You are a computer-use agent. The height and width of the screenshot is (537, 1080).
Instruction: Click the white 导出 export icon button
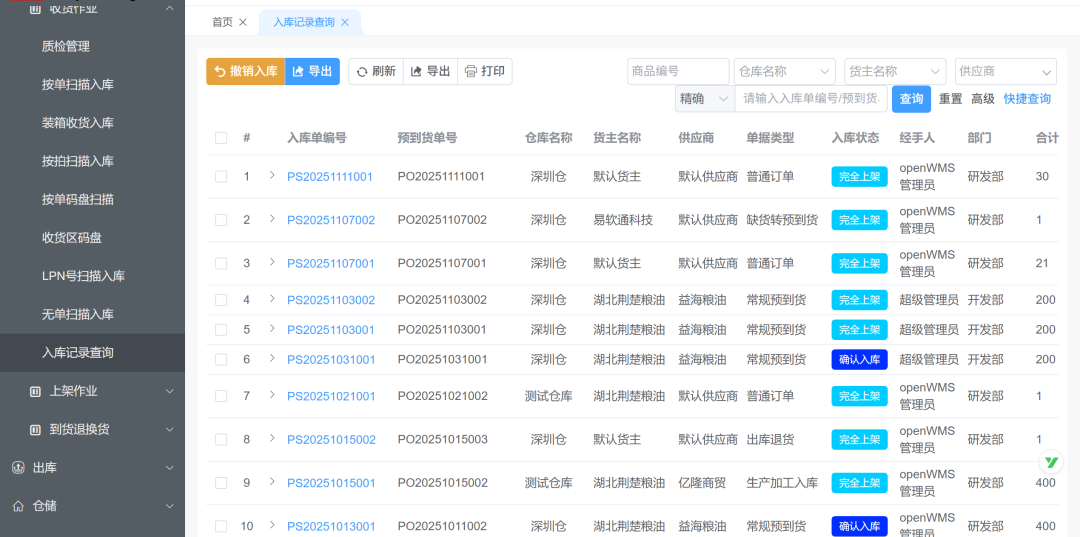[430, 72]
